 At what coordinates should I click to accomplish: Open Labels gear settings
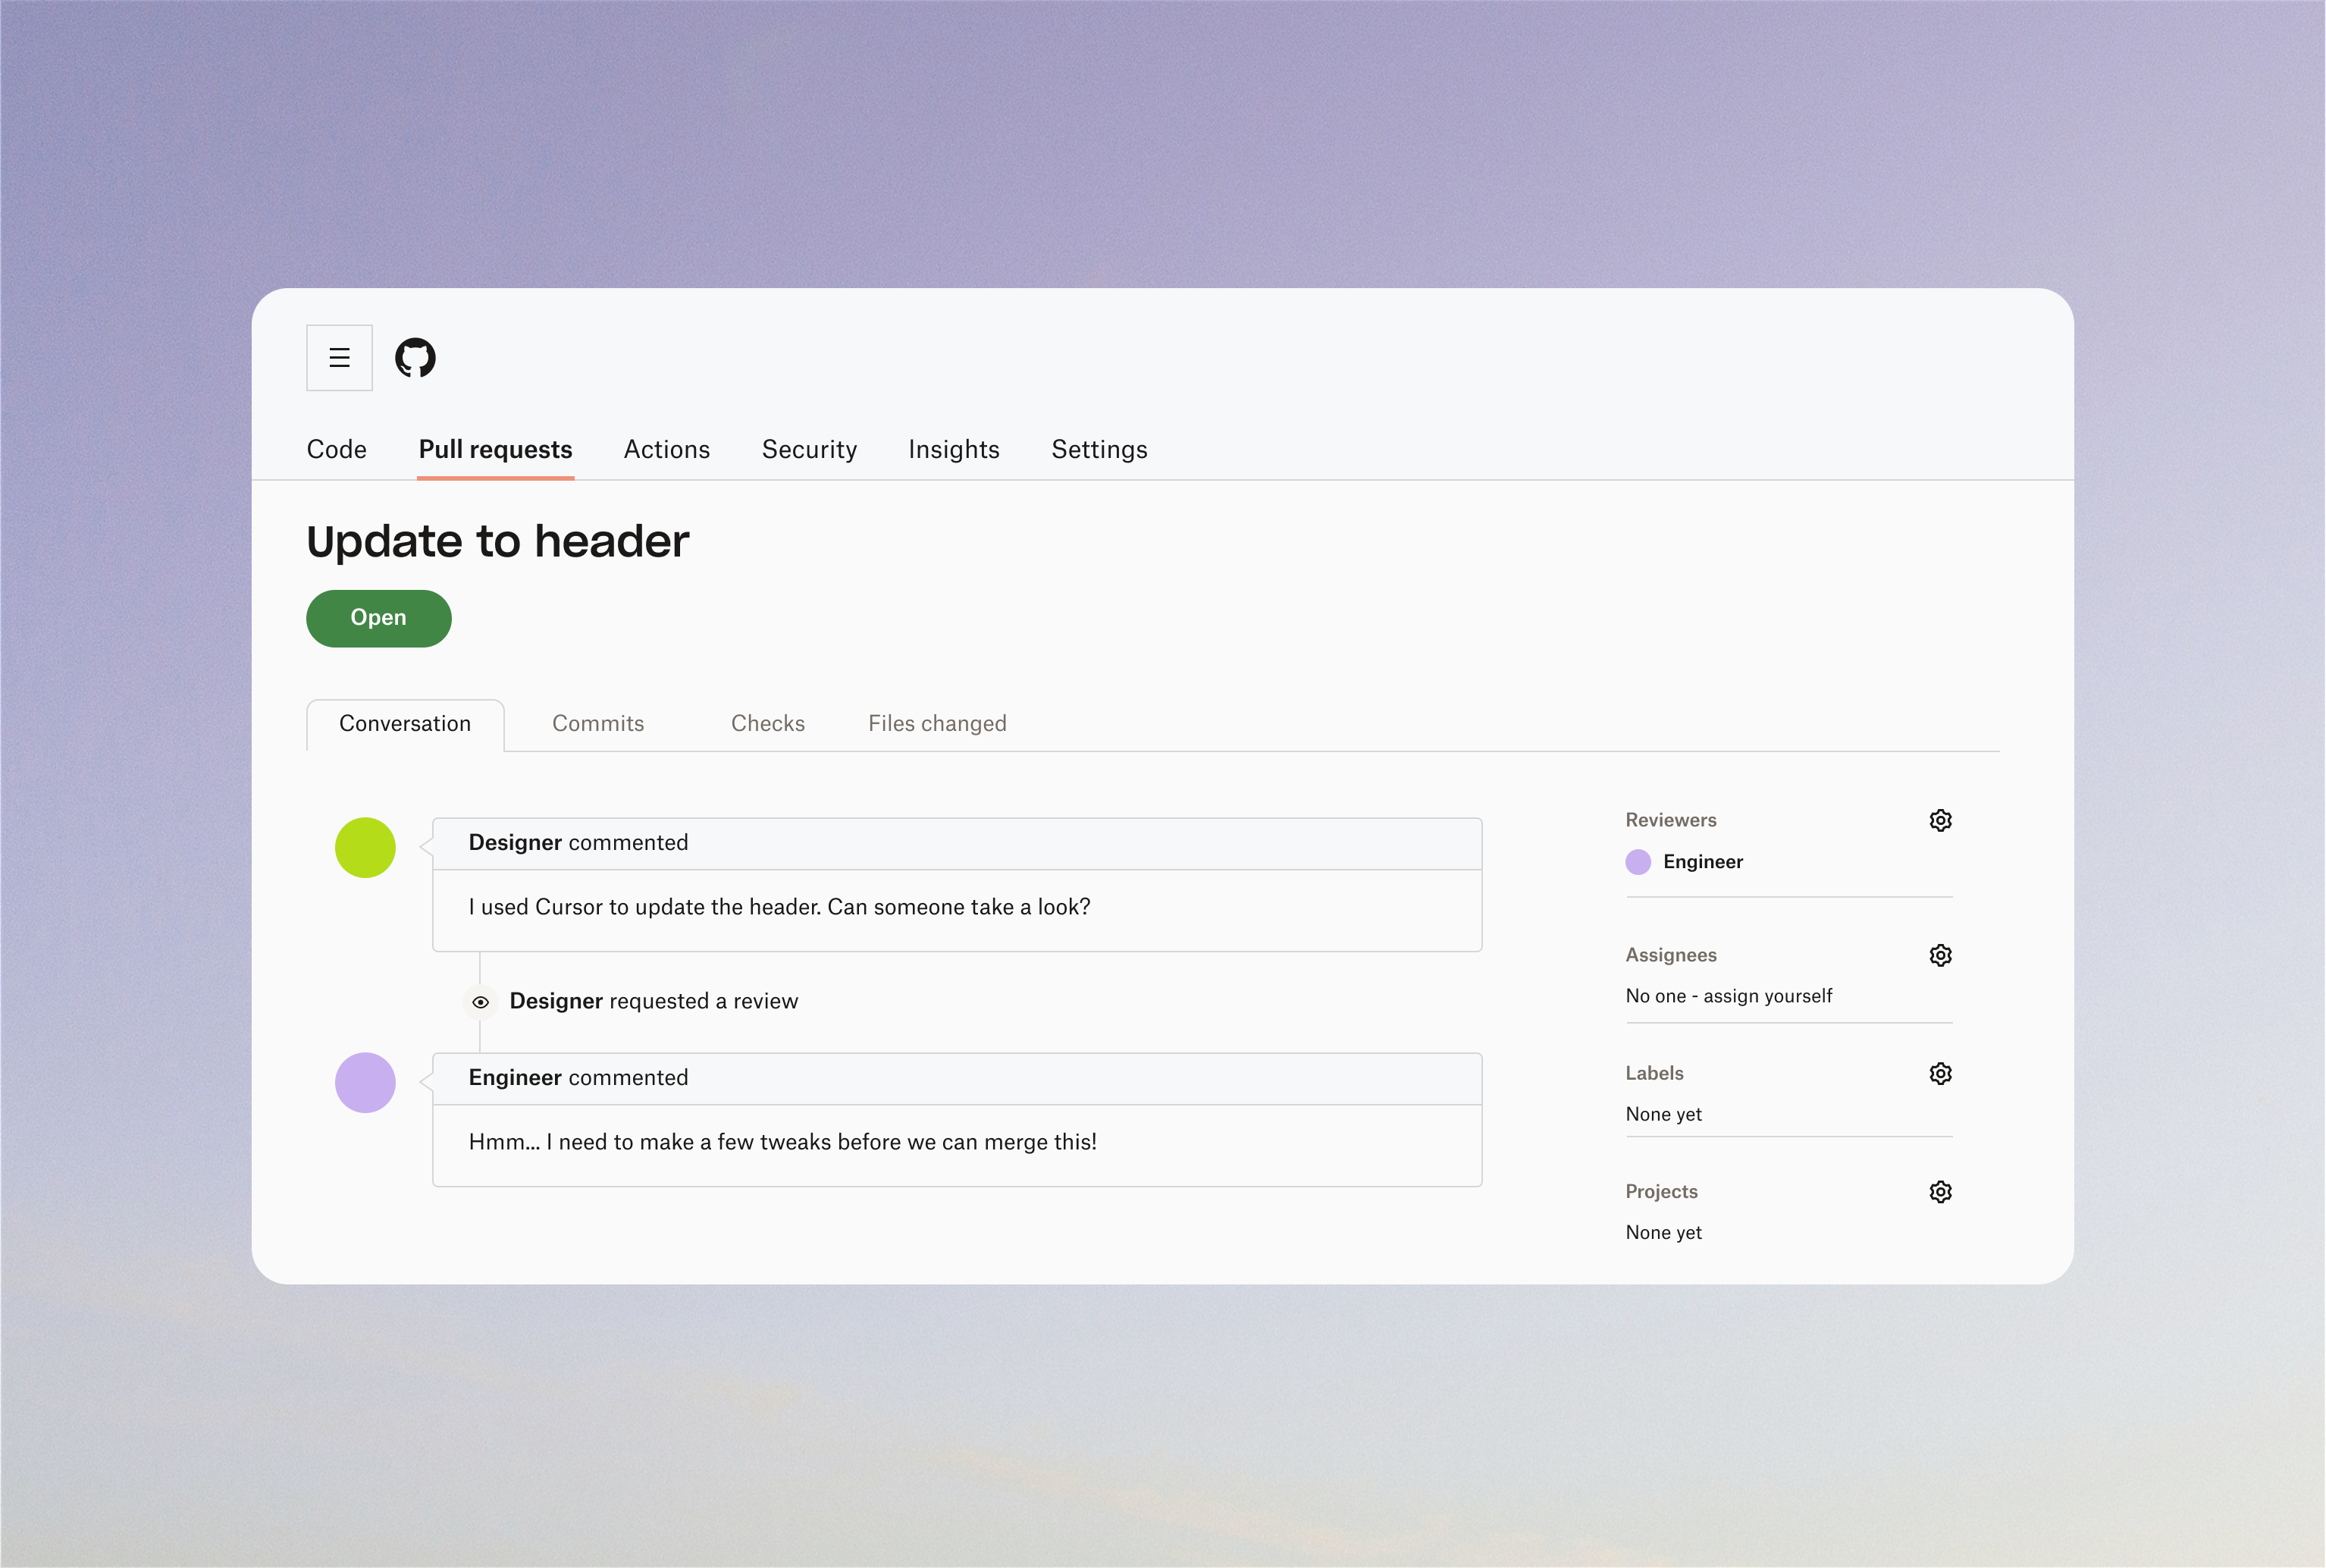[x=1940, y=1073]
